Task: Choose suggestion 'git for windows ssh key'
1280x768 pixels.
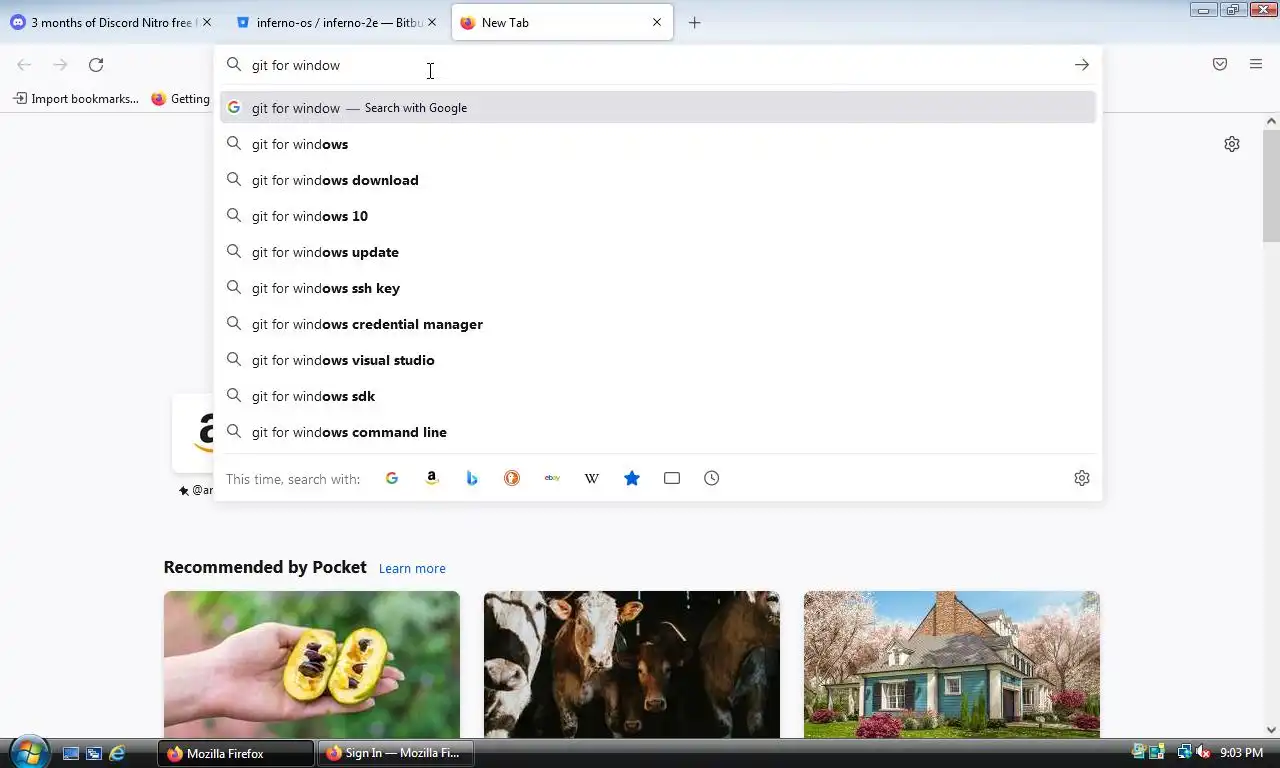Action: click(x=658, y=288)
